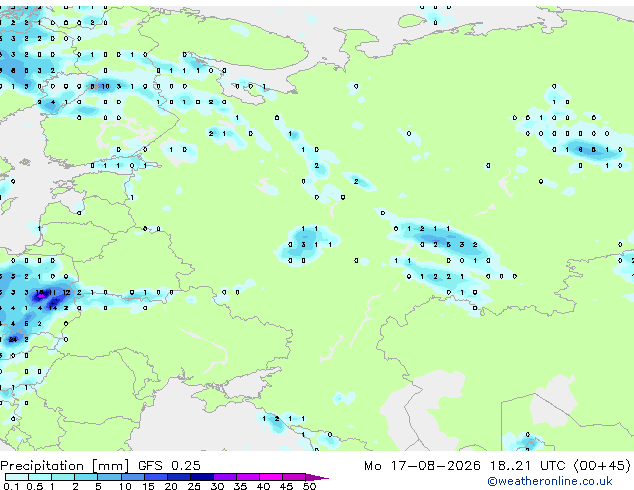The height and width of the screenshot is (490, 634).
Task: Click the '50' legend scale label
Action: [x=309, y=486]
